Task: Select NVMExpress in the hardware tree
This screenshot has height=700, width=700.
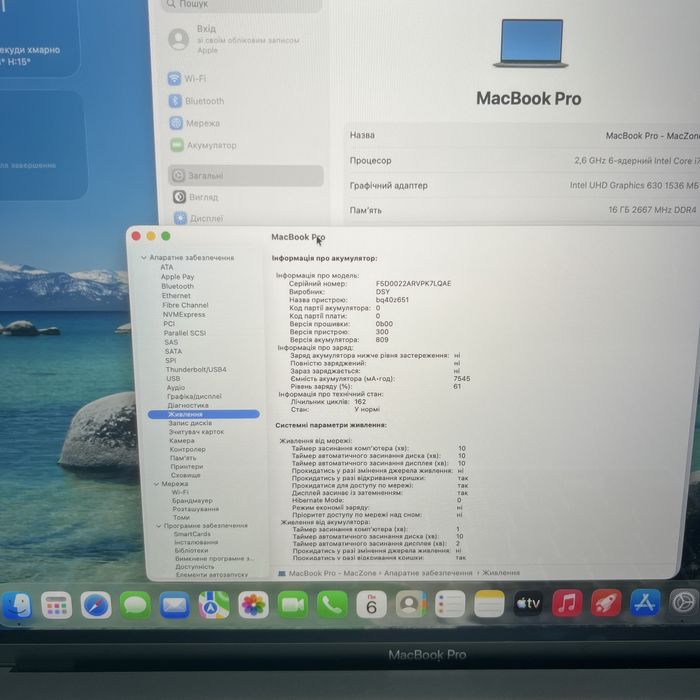Action: [x=184, y=314]
